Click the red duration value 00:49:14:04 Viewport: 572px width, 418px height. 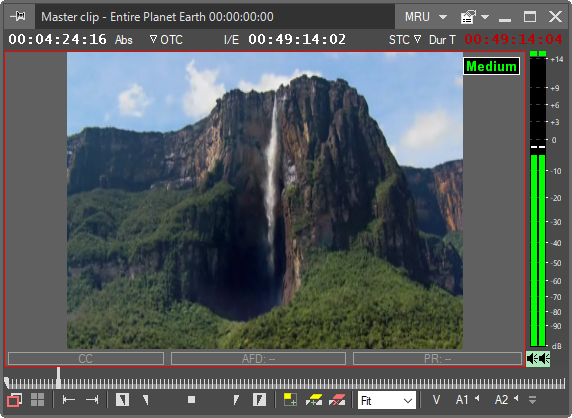513,39
